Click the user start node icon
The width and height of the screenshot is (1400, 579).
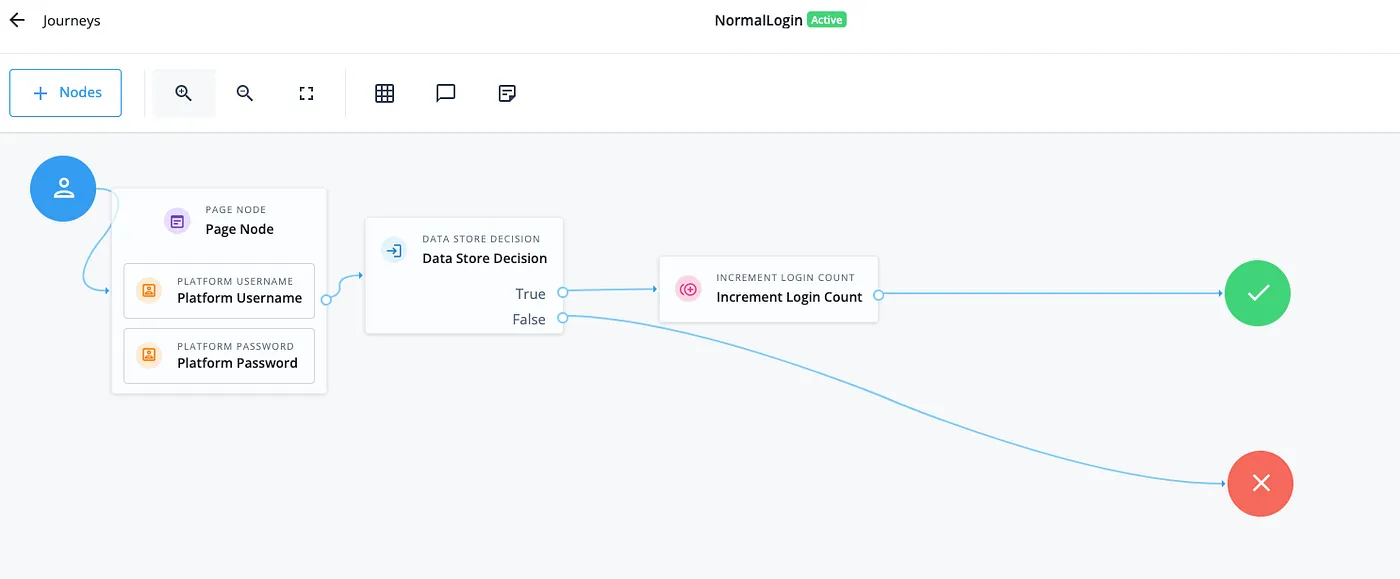click(x=63, y=188)
